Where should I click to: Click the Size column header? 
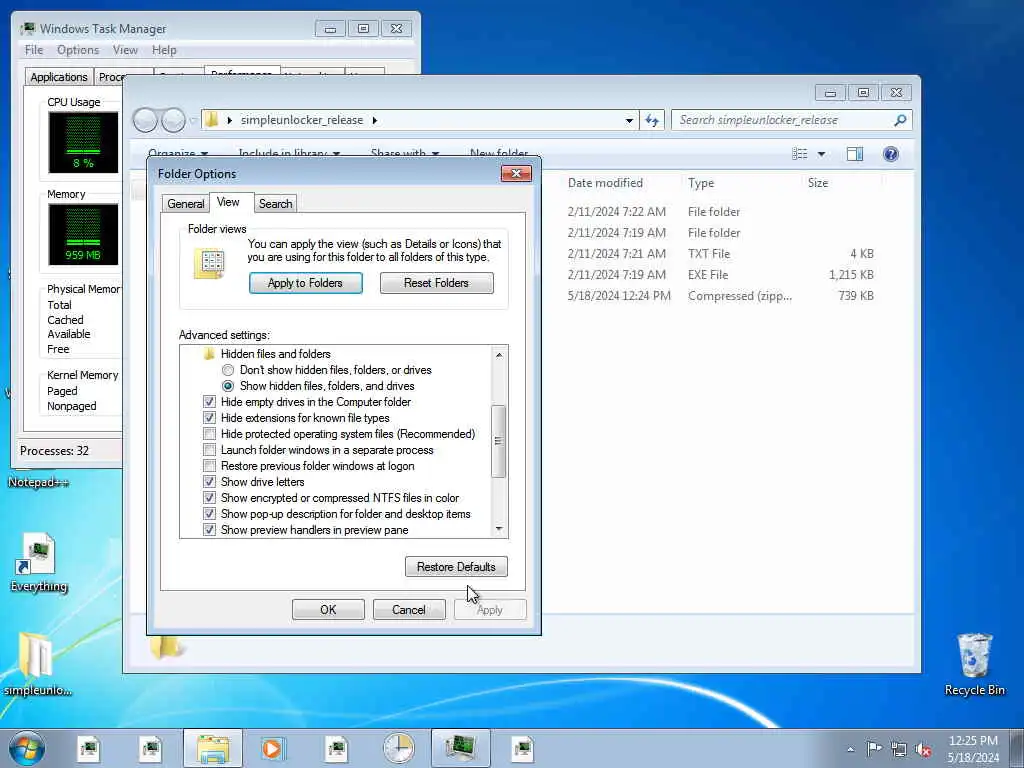(x=818, y=183)
